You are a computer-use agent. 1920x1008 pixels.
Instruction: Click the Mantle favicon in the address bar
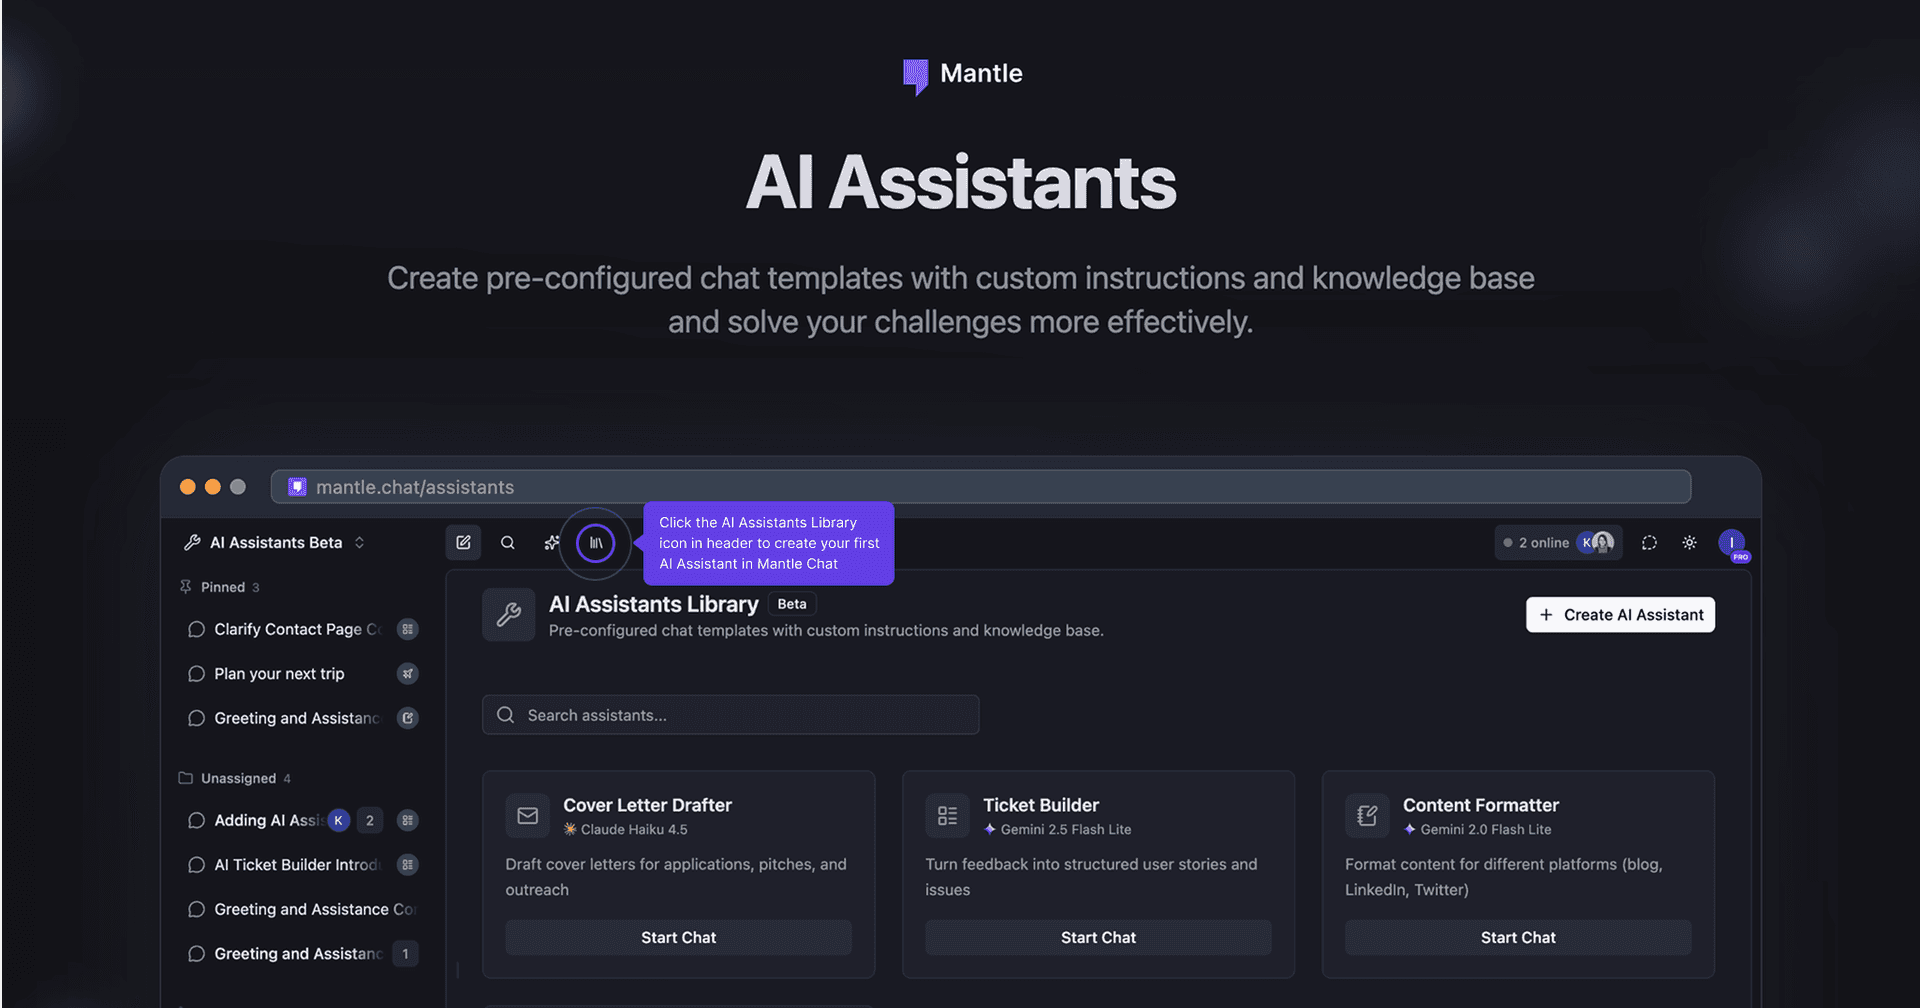297,487
